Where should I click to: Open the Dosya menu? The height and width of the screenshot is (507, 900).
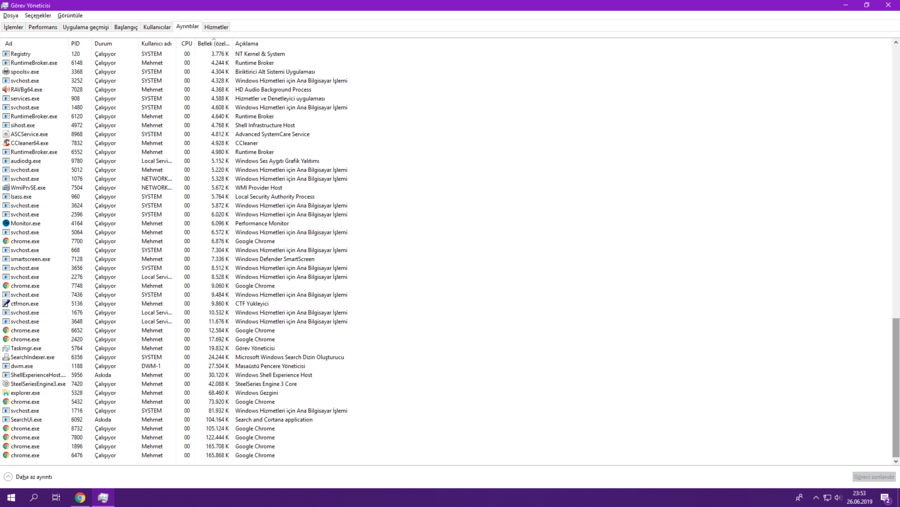[x=11, y=16]
